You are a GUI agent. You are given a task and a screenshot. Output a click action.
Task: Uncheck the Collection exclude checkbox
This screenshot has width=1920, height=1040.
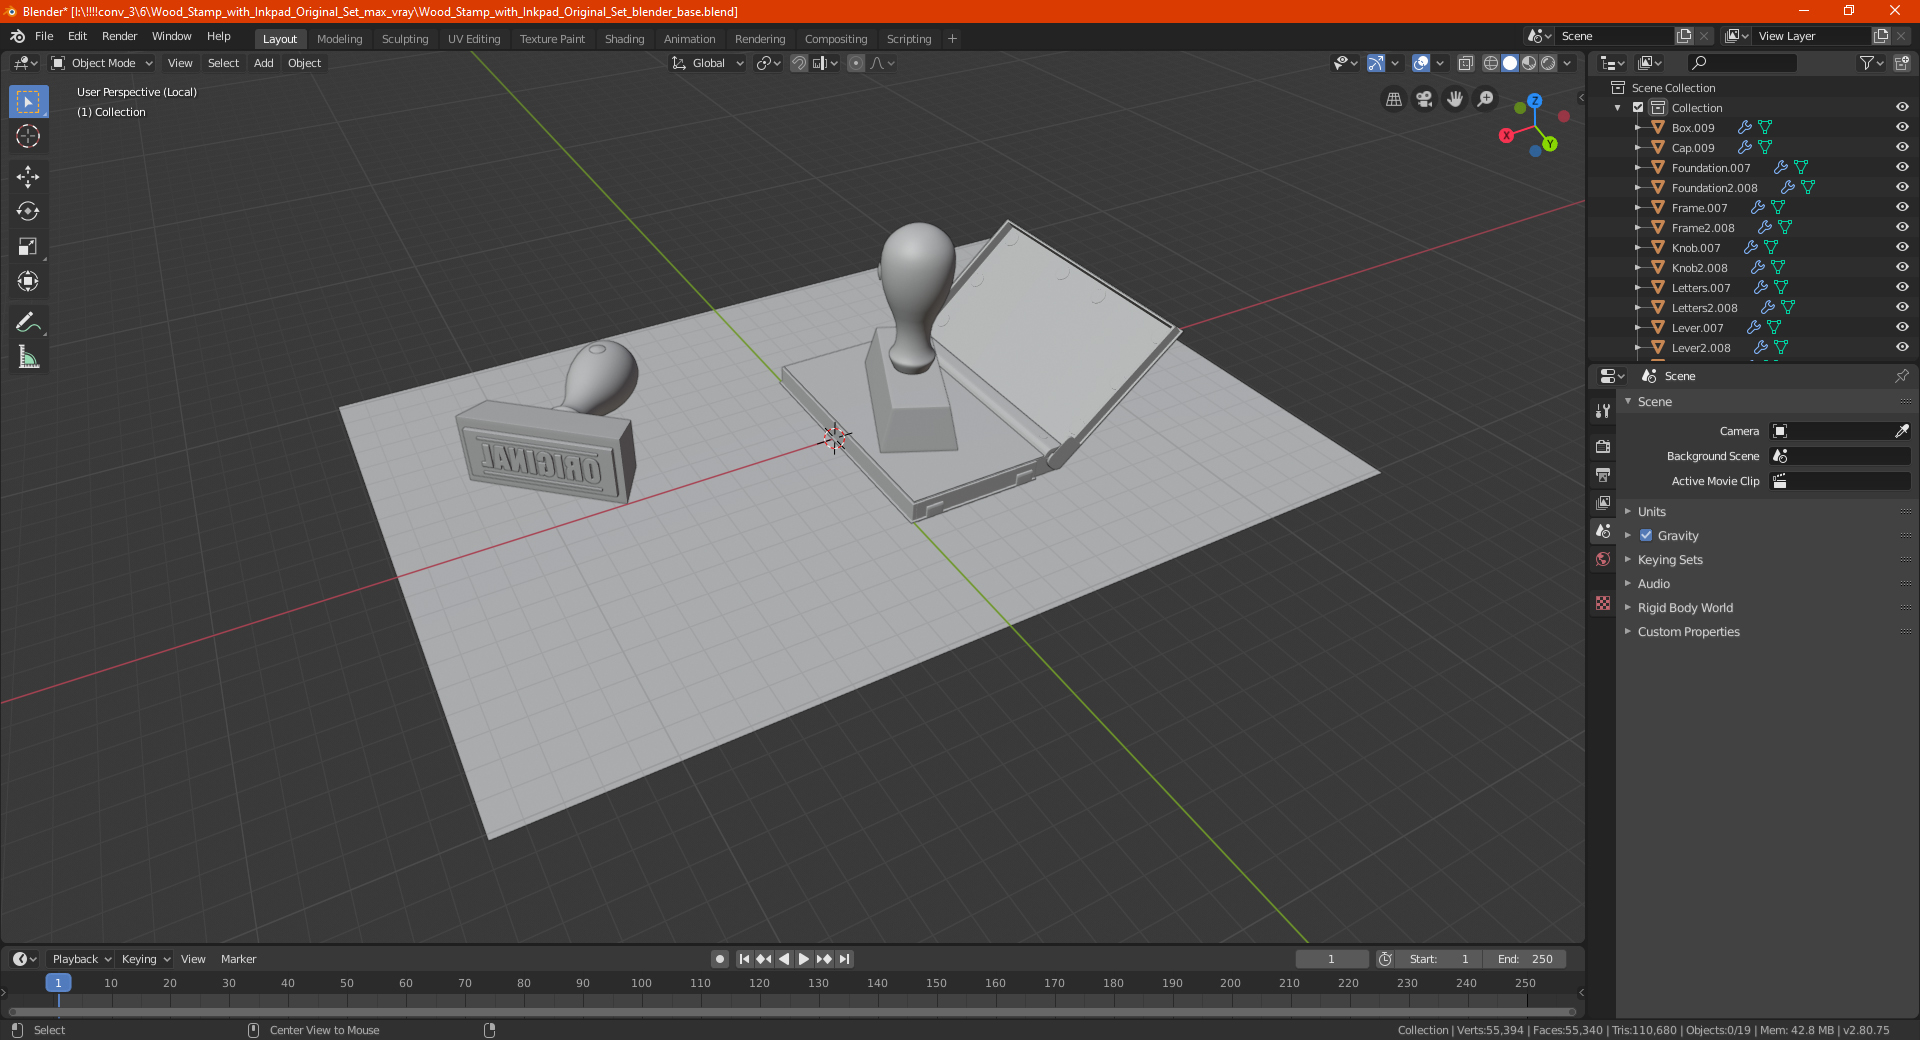tap(1638, 107)
